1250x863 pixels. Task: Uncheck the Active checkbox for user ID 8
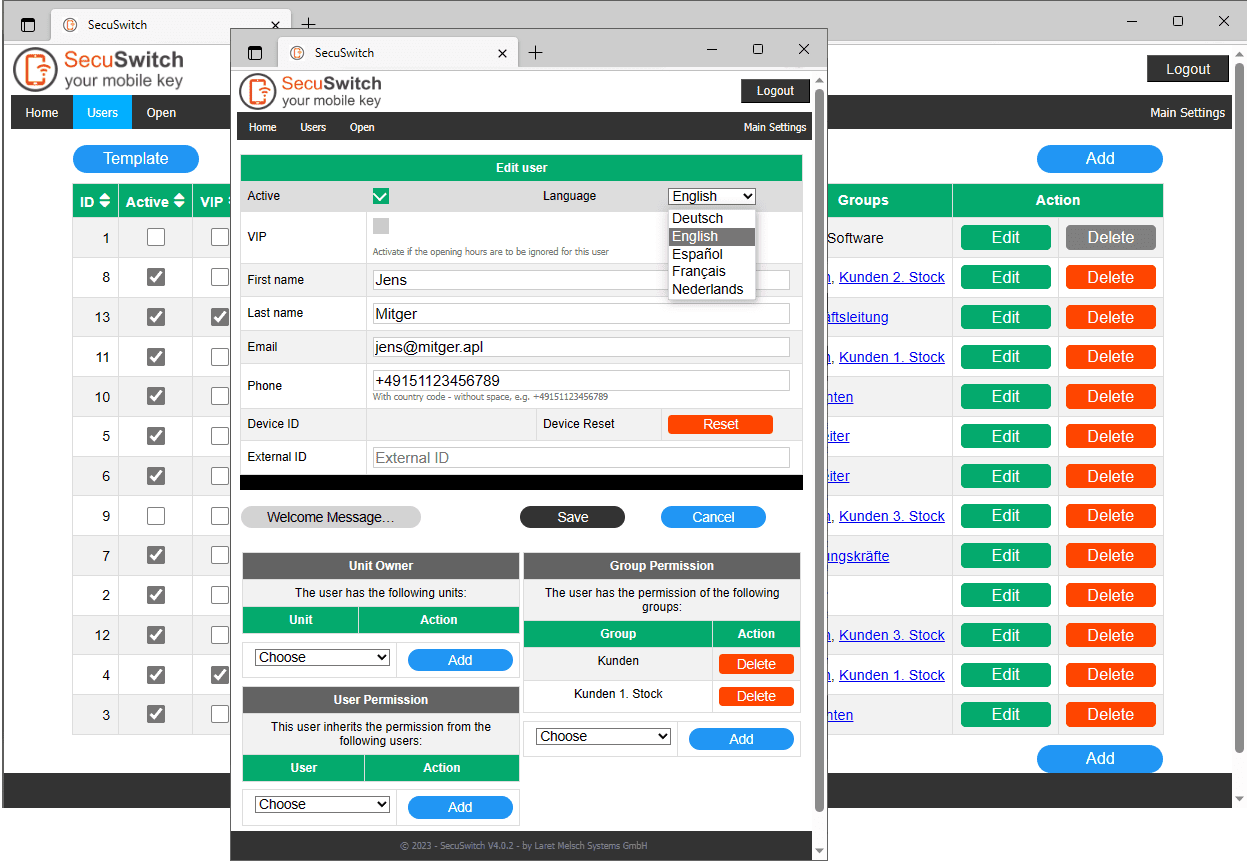click(x=156, y=277)
